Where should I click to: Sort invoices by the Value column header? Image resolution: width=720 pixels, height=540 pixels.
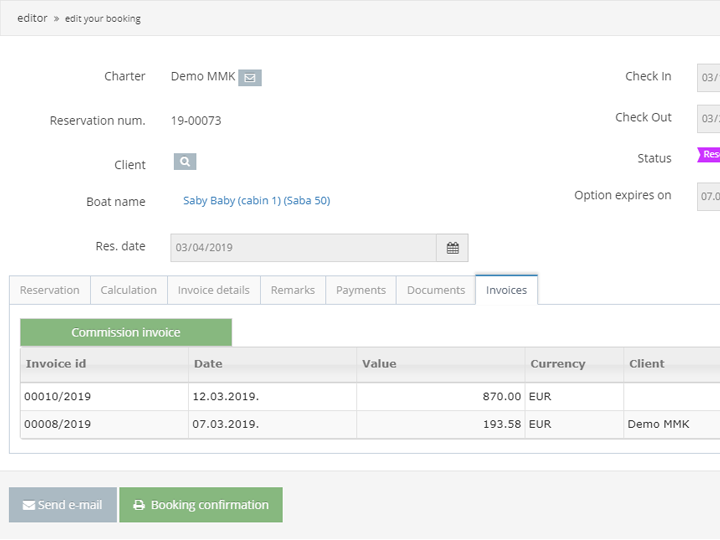[379, 364]
